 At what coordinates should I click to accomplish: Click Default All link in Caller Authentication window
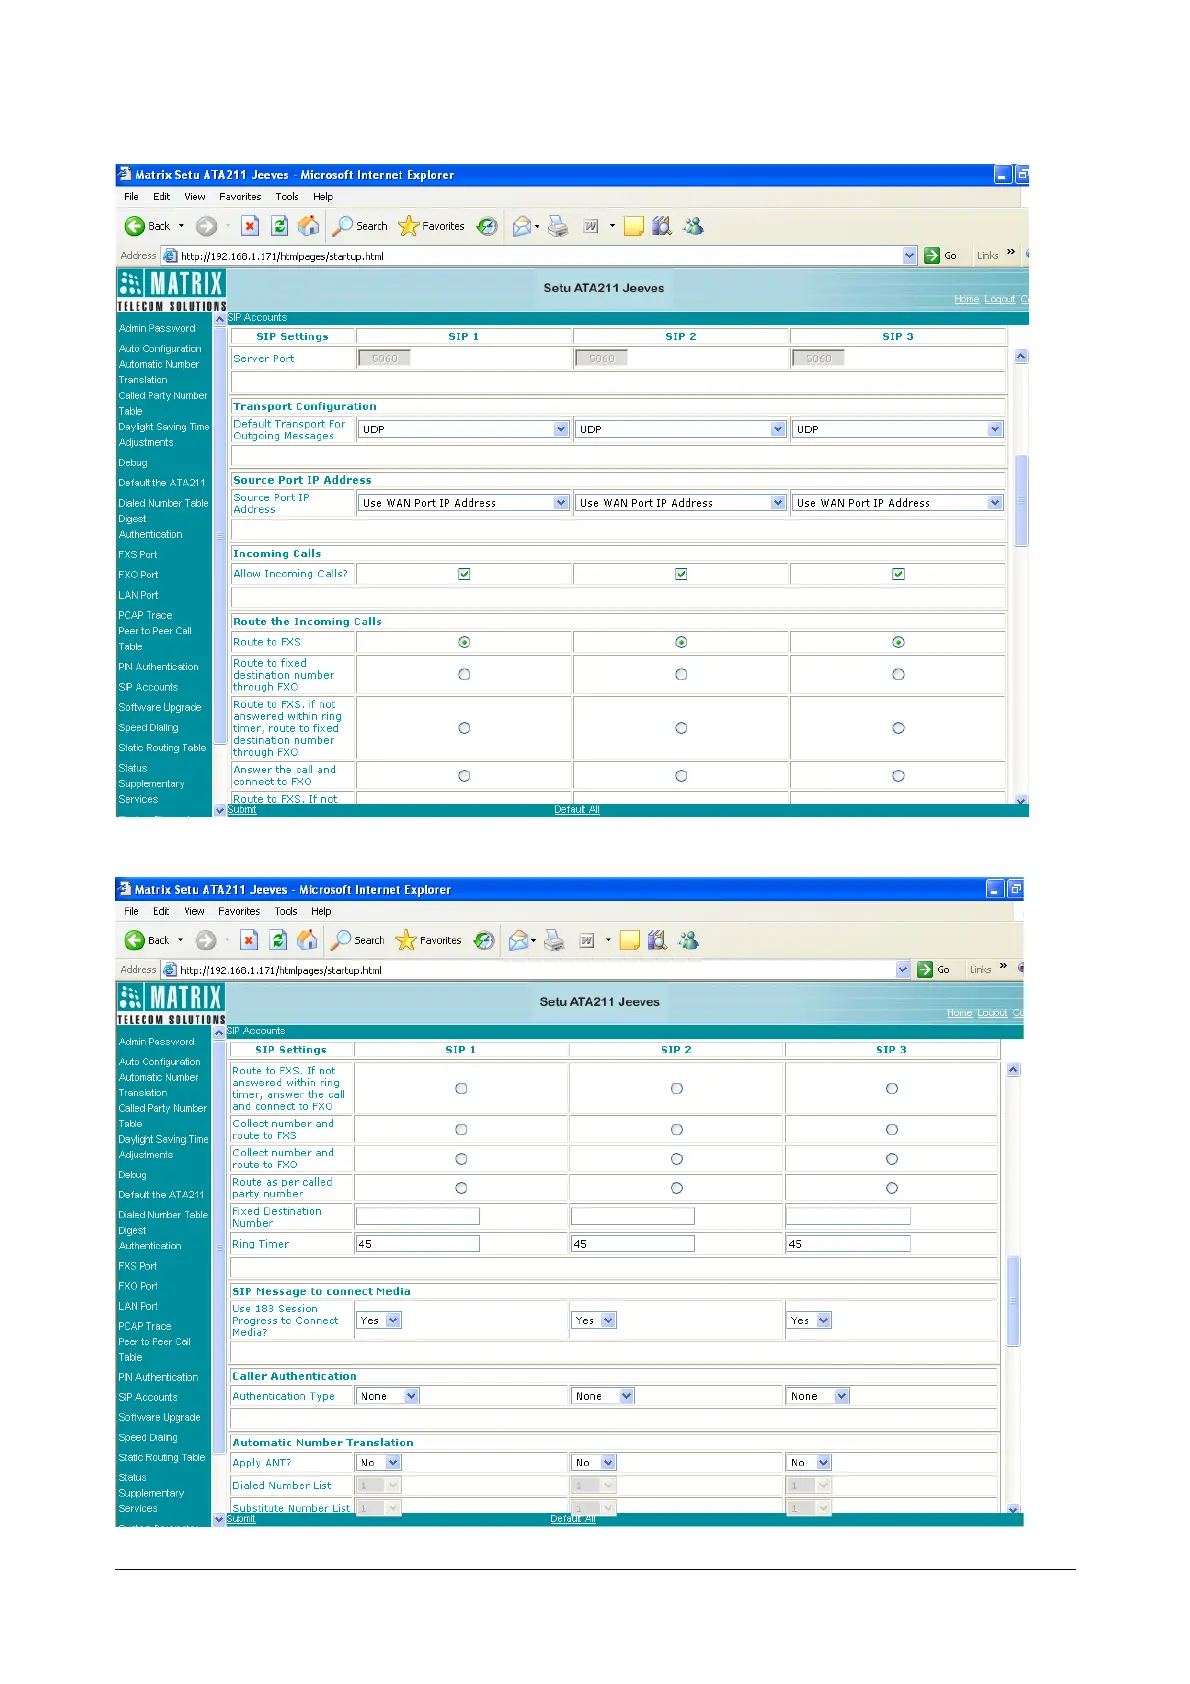click(573, 1519)
